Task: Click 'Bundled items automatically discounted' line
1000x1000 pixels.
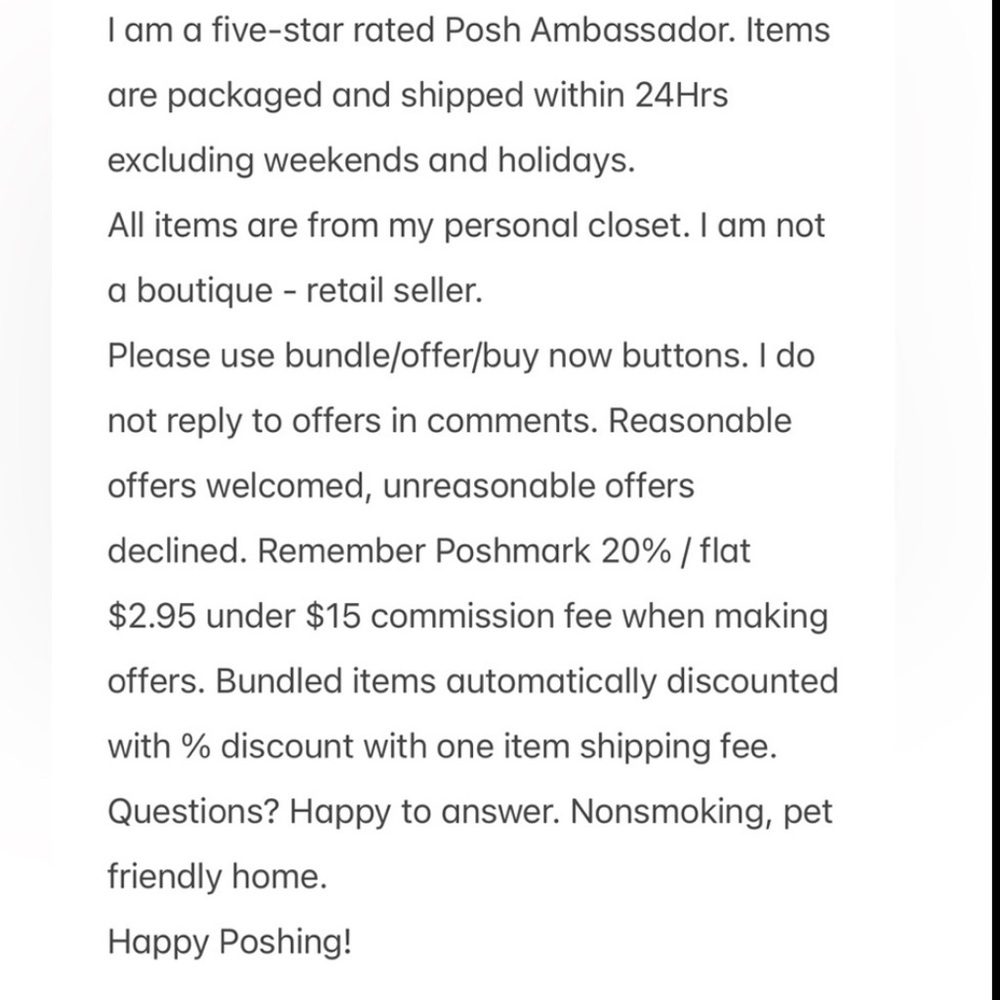Action: tap(527, 680)
